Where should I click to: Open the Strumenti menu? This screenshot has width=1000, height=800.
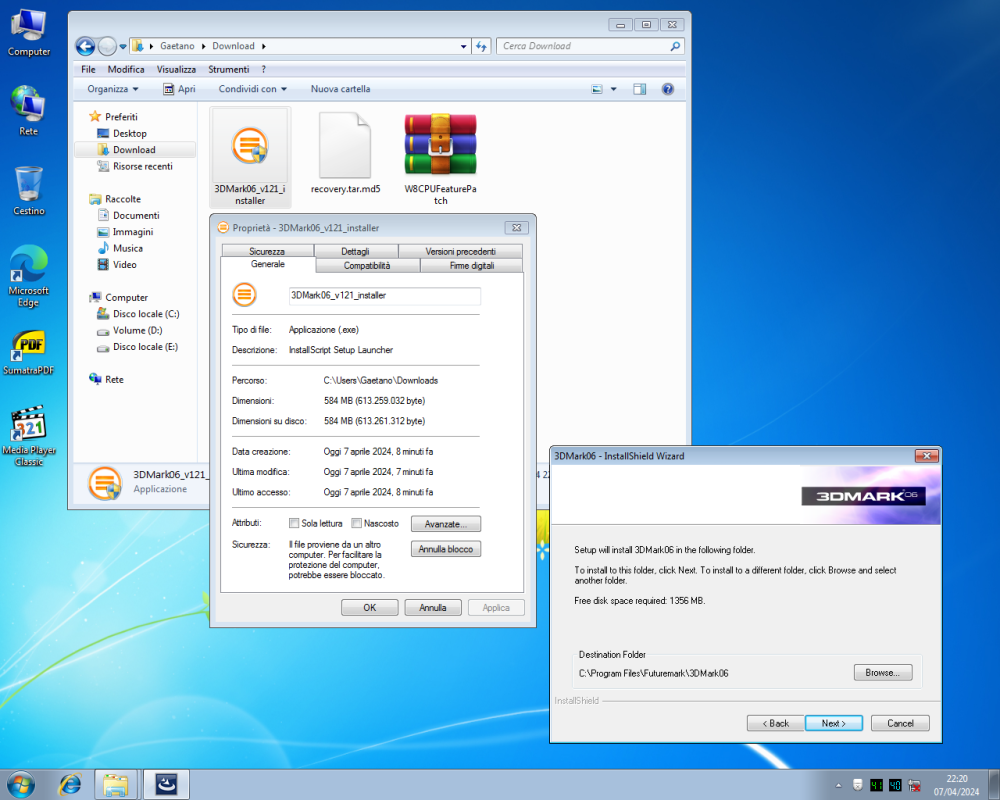[230, 69]
